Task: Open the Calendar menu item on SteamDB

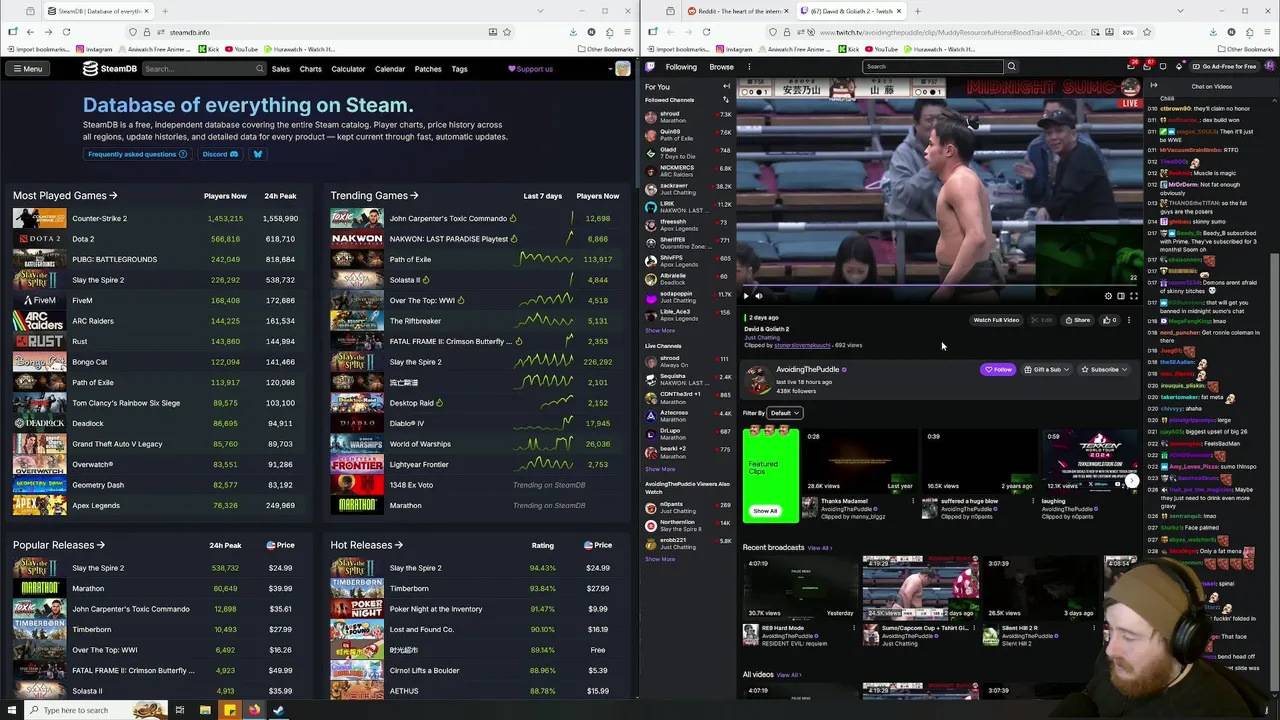Action: point(390,69)
